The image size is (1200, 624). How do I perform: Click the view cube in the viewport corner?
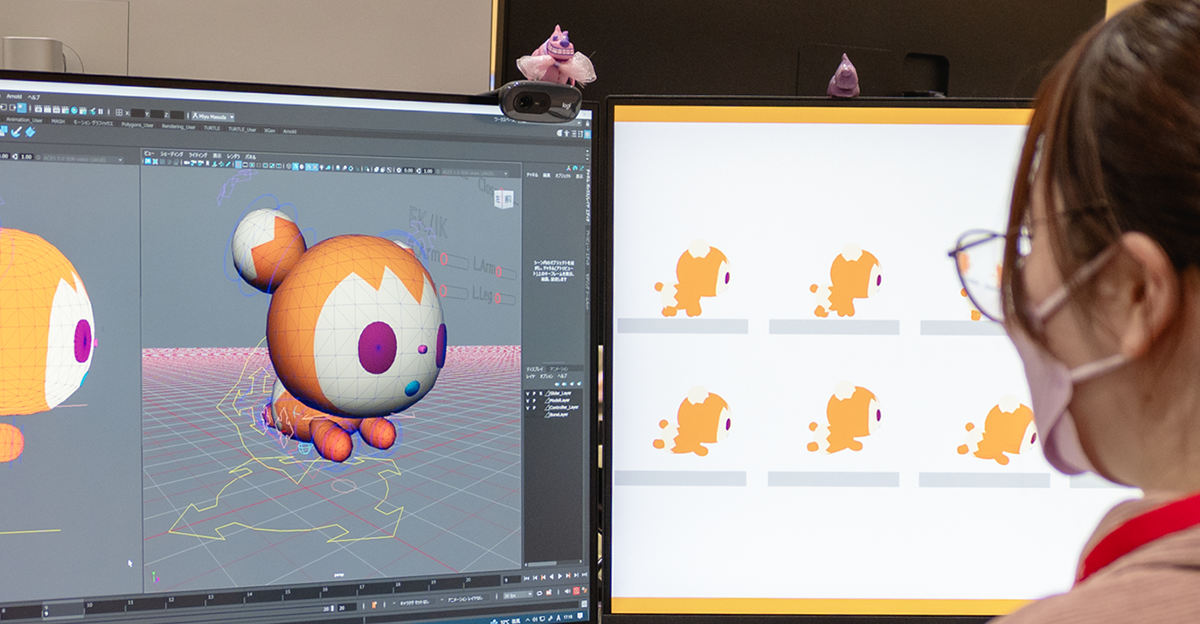(x=503, y=198)
